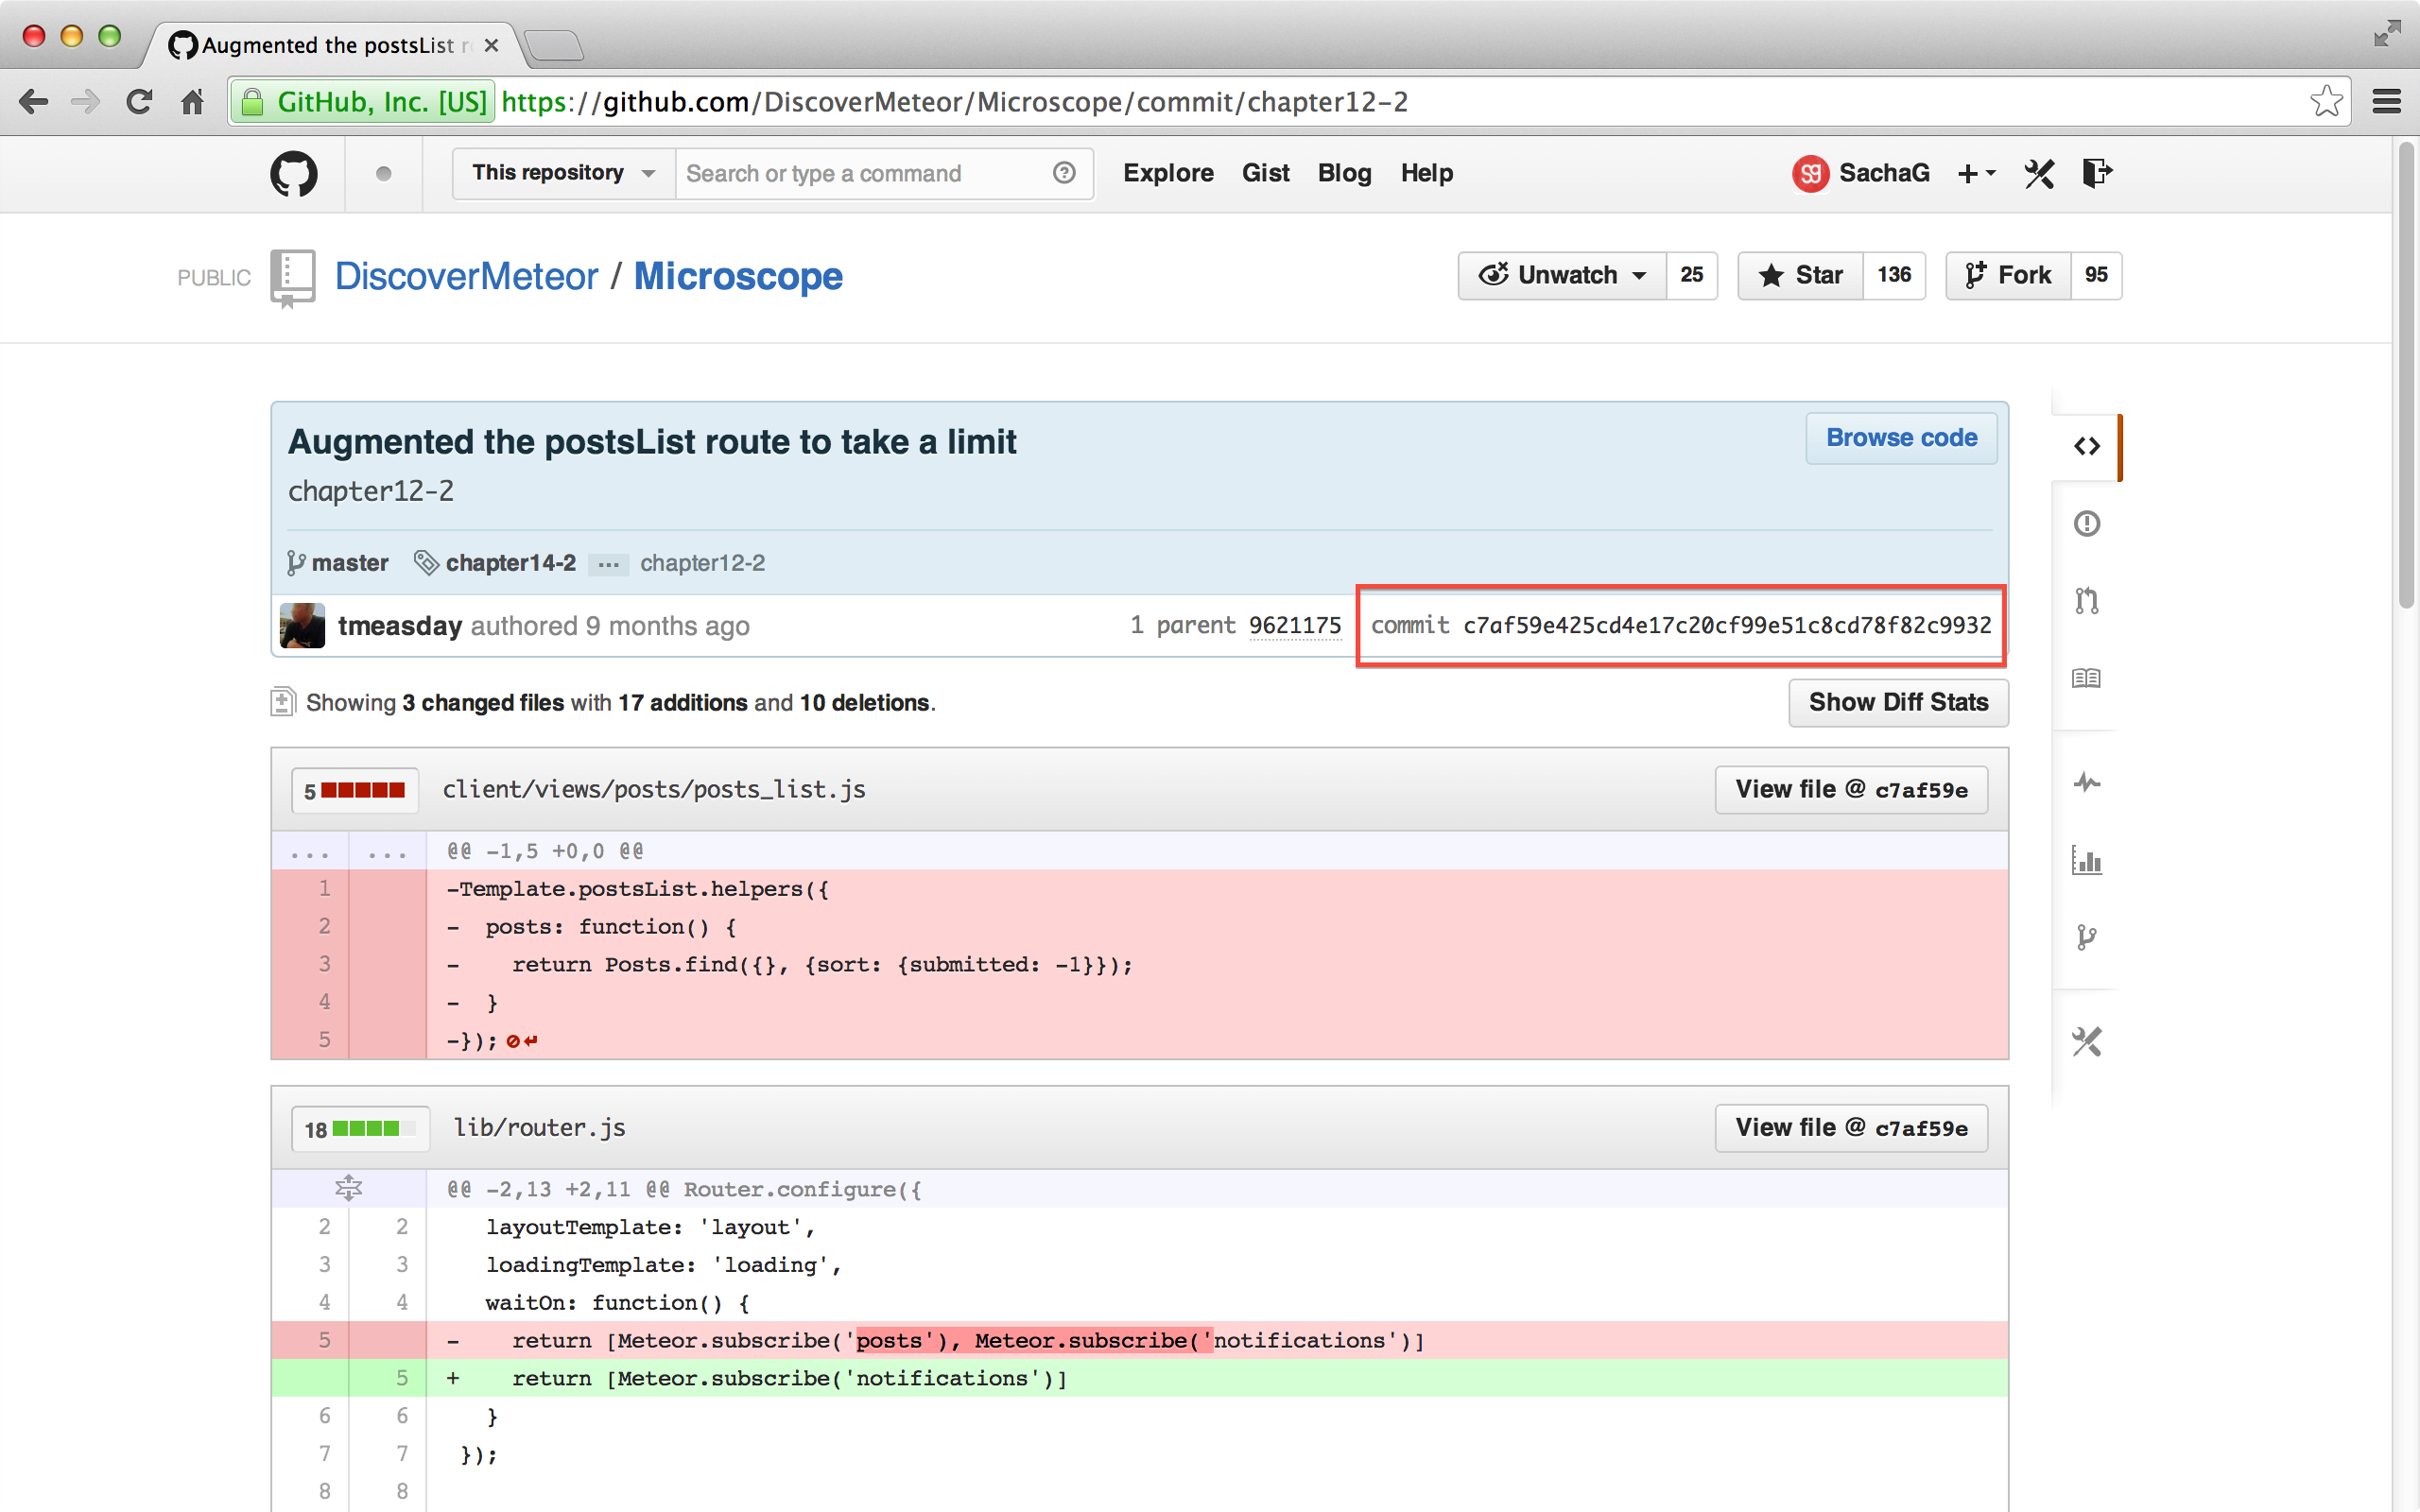Image resolution: width=2420 pixels, height=1512 pixels.
Task: Open the Graphs bar-chart icon
Action: [2087, 861]
